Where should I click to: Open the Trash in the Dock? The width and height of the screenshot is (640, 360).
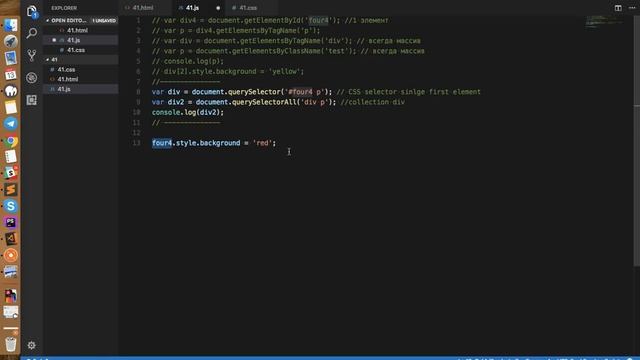coord(11,344)
